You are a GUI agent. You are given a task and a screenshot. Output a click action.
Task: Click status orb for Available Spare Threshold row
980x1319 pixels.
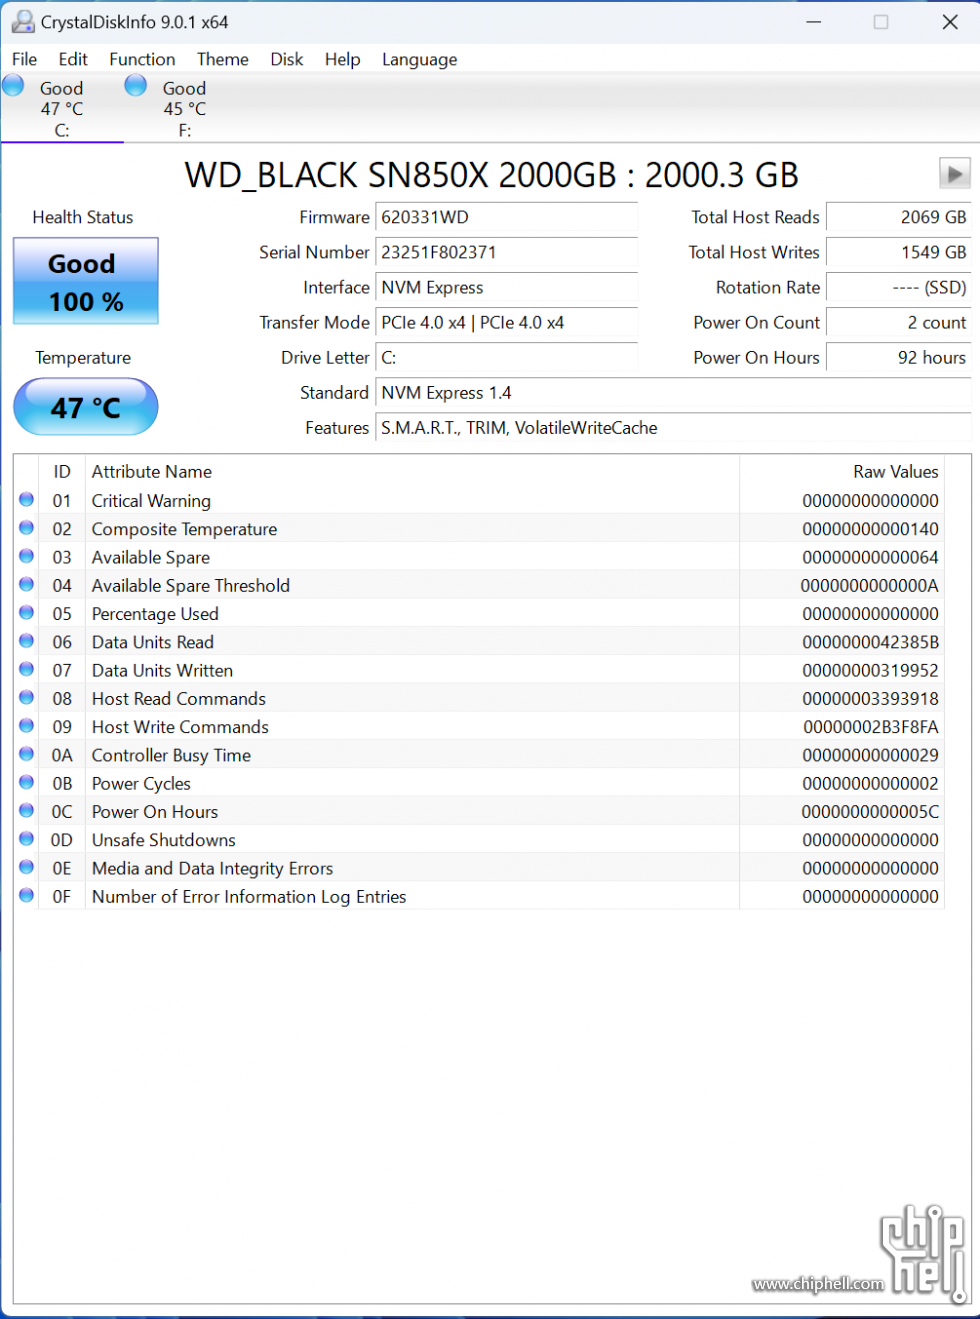(x=27, y=584)
